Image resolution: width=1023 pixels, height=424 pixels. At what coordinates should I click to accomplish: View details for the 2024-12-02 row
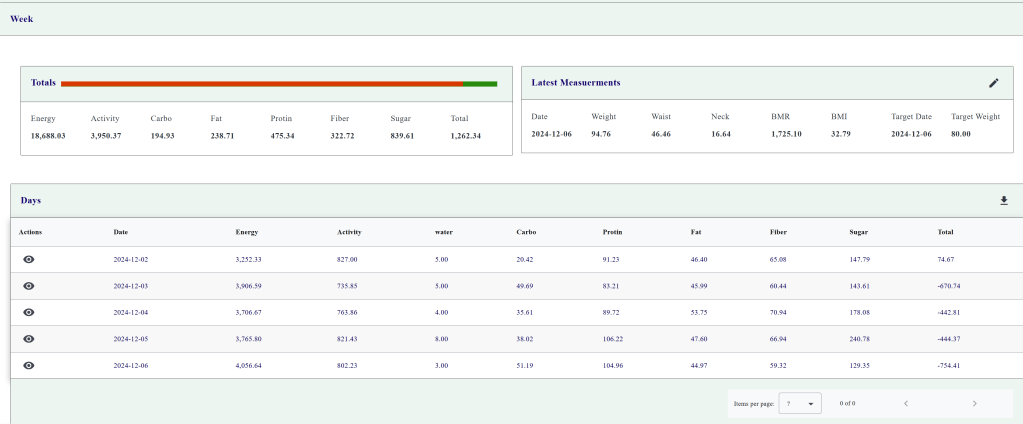[29, 259]
